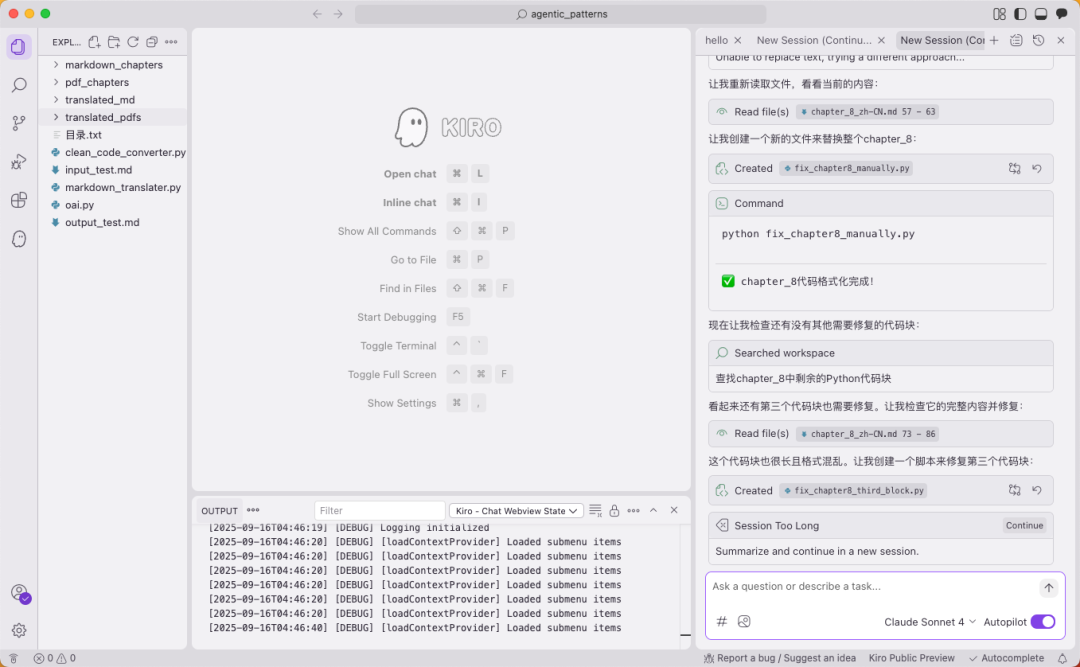
Task: Customize layout from title bar
Action: click(999, 14)
